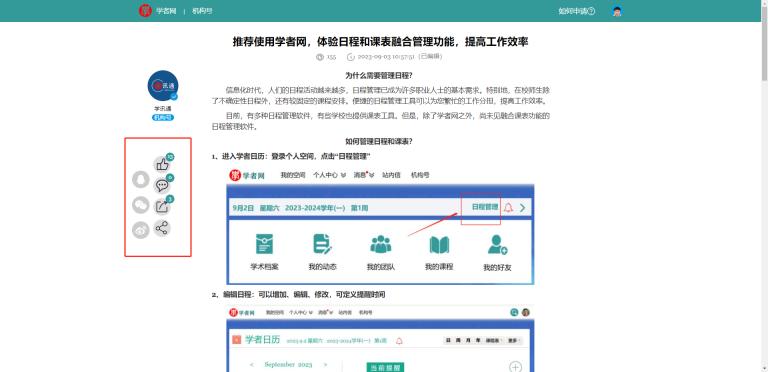Image resolution: width=768 pixels, height=372 pixels.
Task: Click the publish date 2023-09-03 text
Action: [386, 57]
